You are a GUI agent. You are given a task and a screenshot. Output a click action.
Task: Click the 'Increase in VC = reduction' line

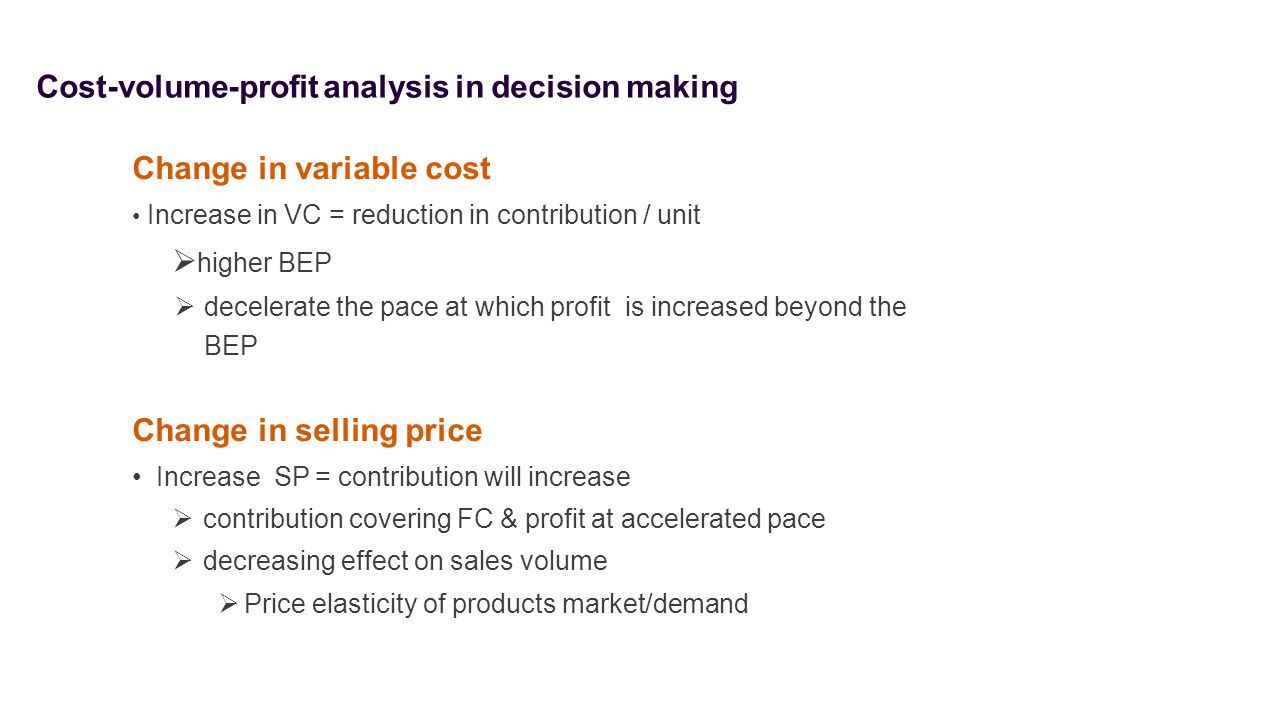(x=423, y=215)
